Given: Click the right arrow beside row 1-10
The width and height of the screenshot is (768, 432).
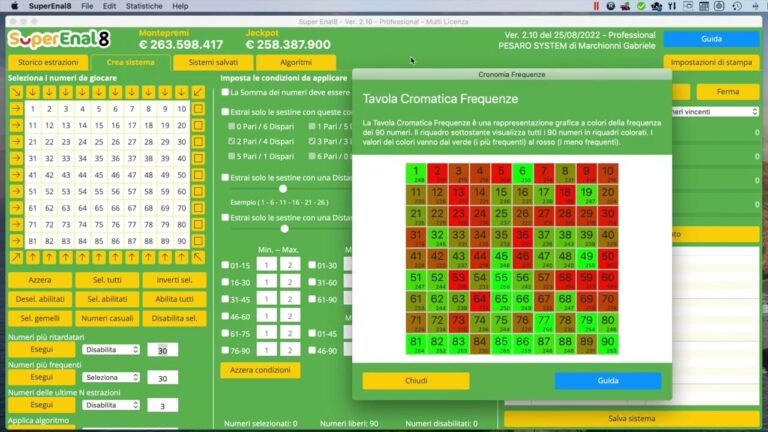Looking at the screenshot, I should 16,109.
